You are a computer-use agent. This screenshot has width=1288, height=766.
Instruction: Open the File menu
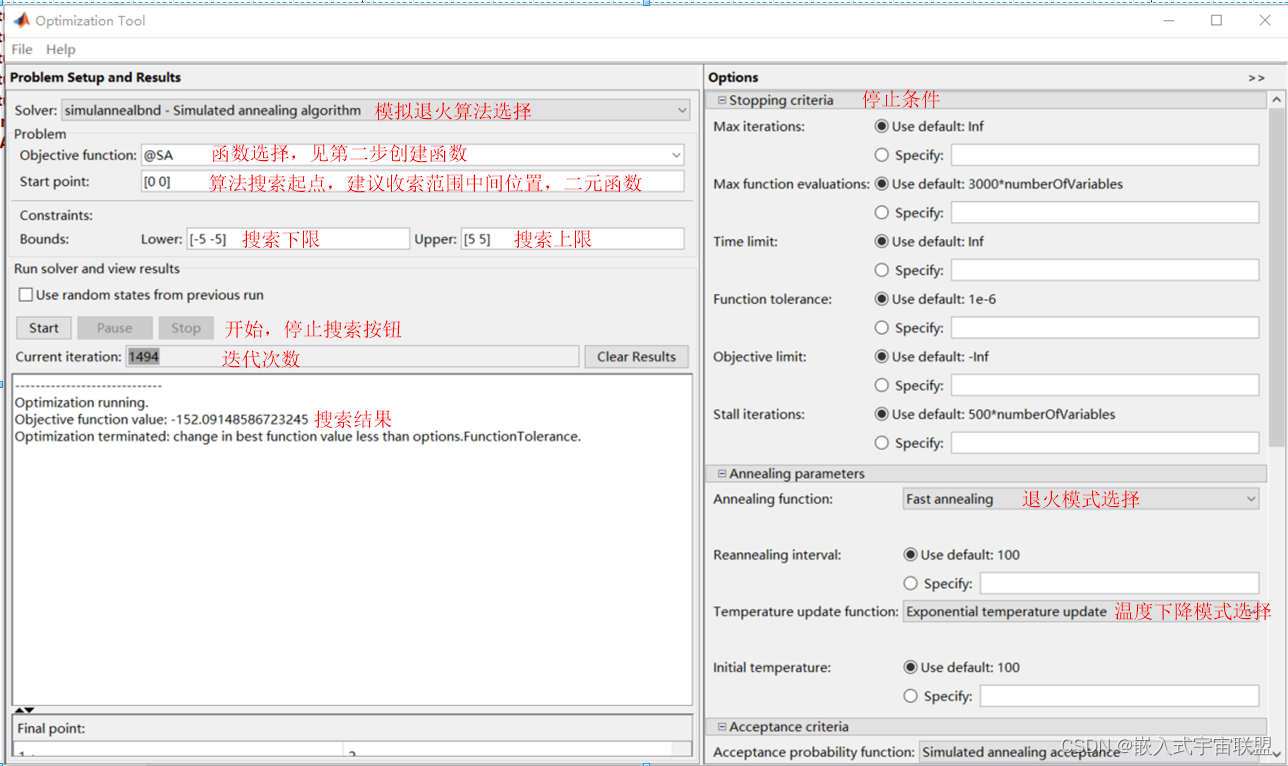point(21,48)
